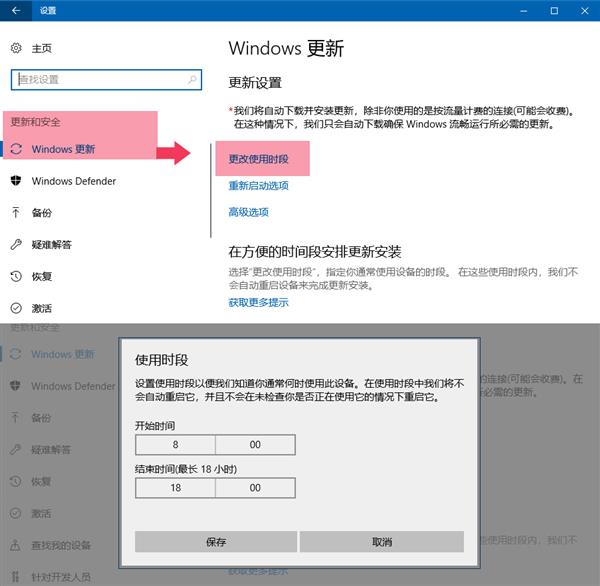Screen dimensions: 600x586
Task: Click the 更新设置 heading
Action: (x=255, y=82)
